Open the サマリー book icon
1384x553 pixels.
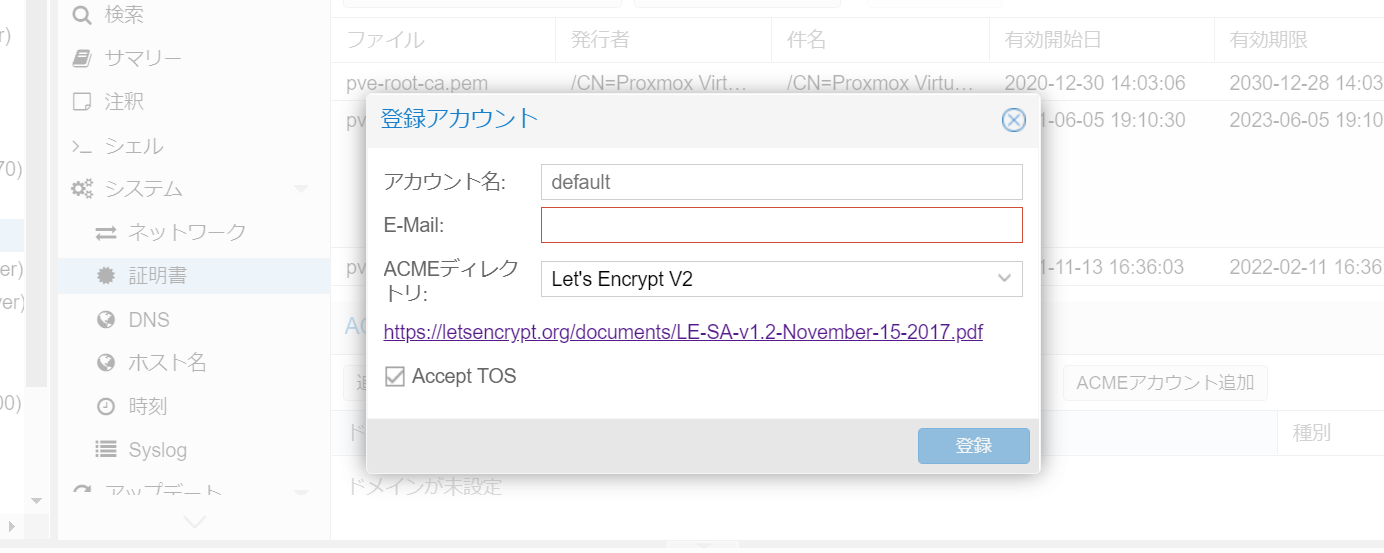click(82, 58)
